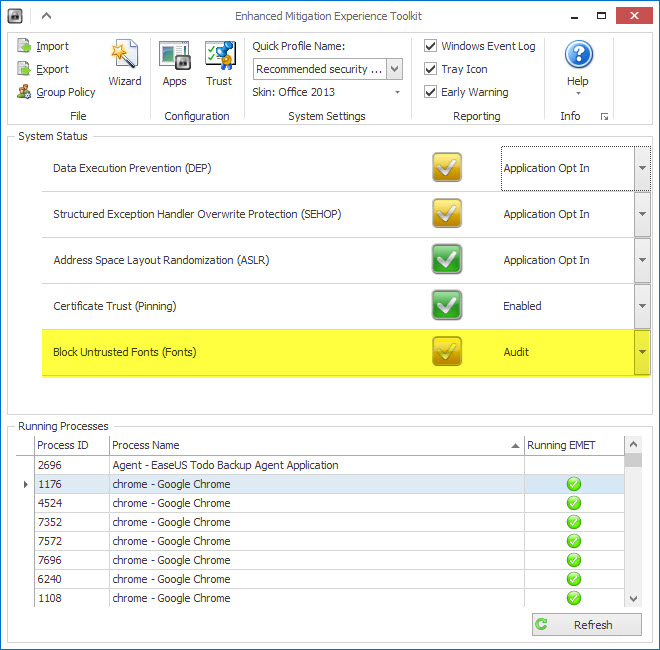
Task: Click the Block Untrusted Fonts (Fonts) label
Action: coord(125,352)
